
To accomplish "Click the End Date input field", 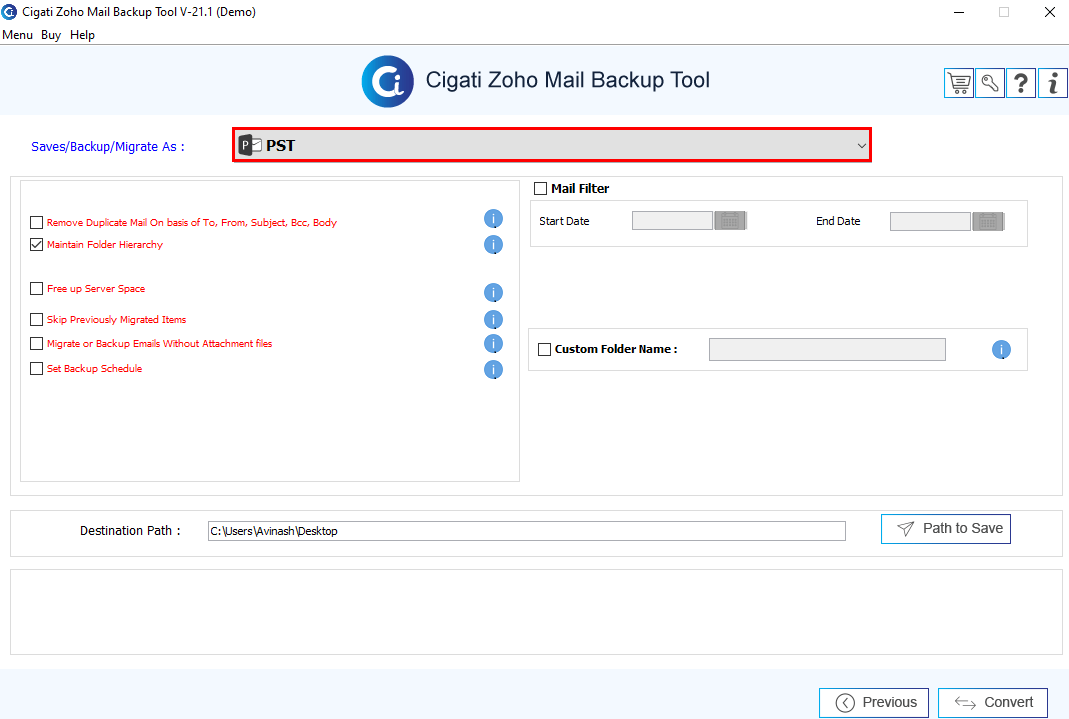I will click(x=930, y=221).
